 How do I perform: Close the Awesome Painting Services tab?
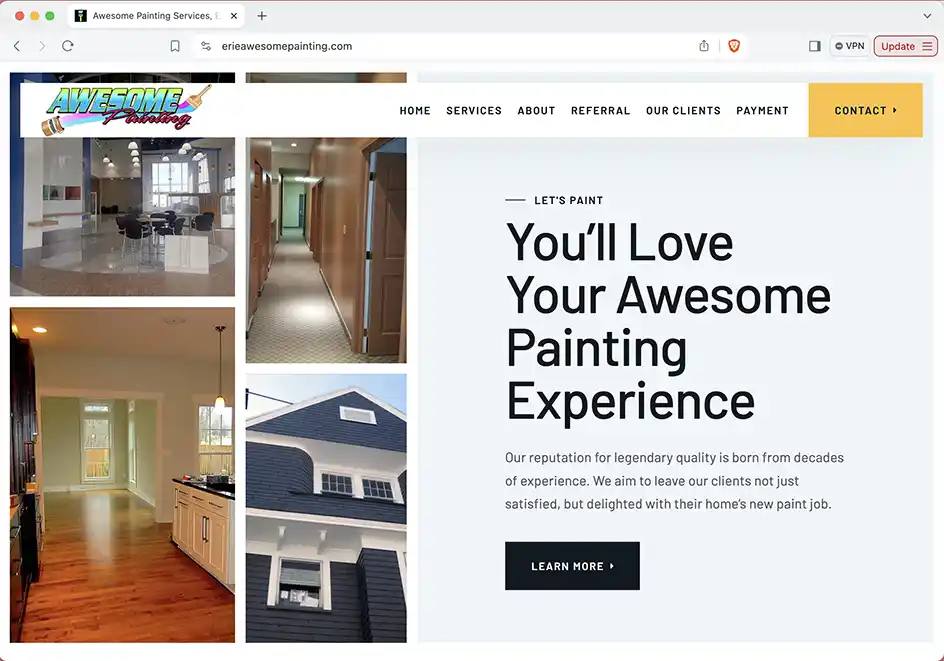234,16
